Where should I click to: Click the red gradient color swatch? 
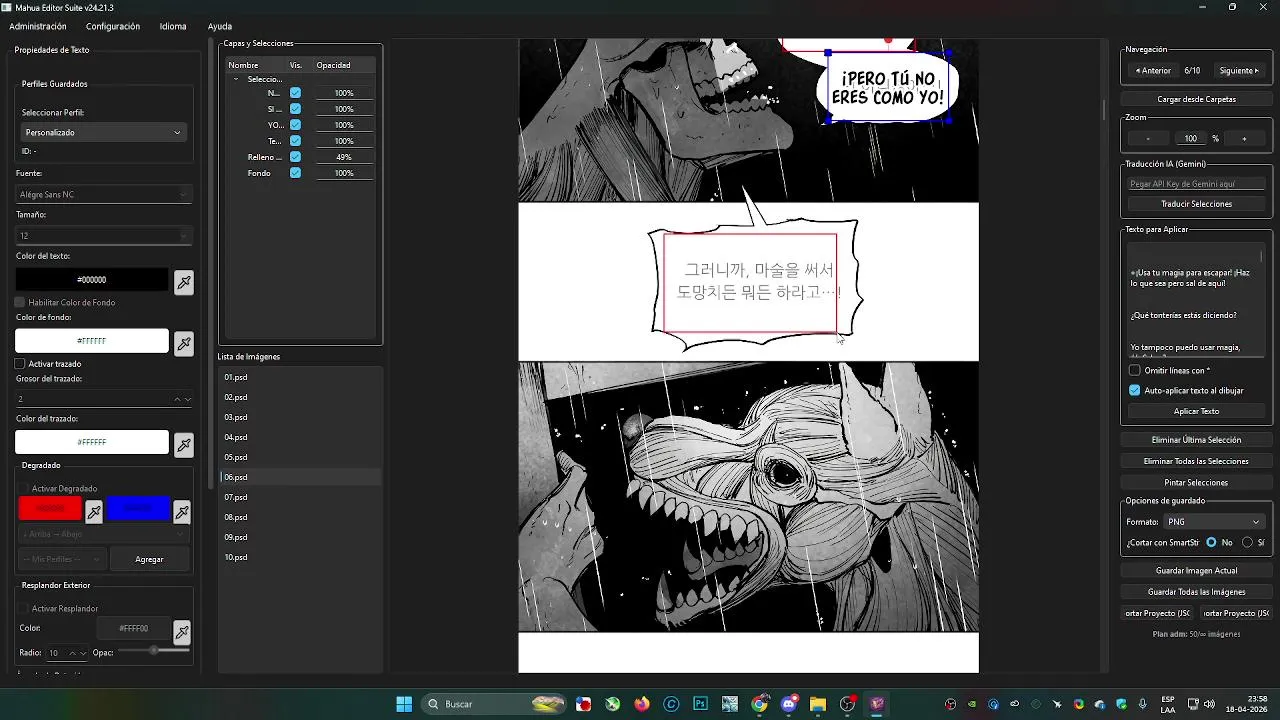(50, 509)
